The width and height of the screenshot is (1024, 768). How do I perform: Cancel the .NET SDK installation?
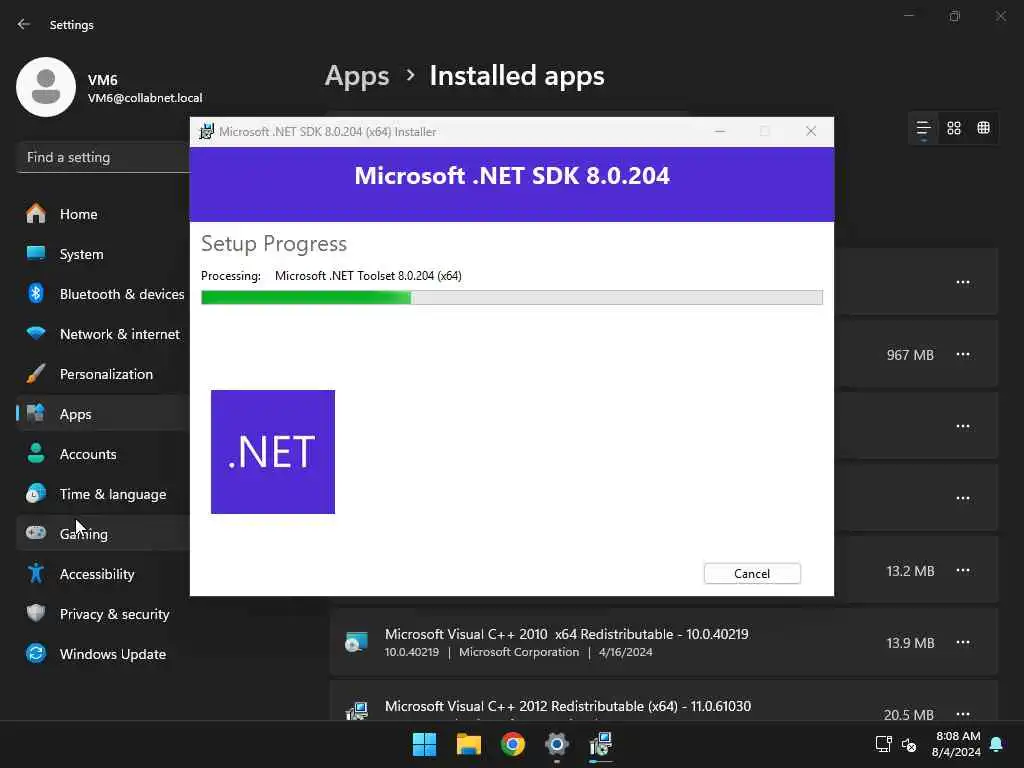click(752, 573)
